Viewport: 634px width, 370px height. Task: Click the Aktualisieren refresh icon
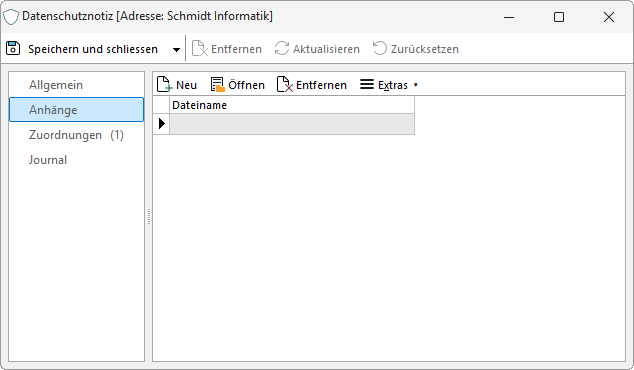(x=281, y=49)
